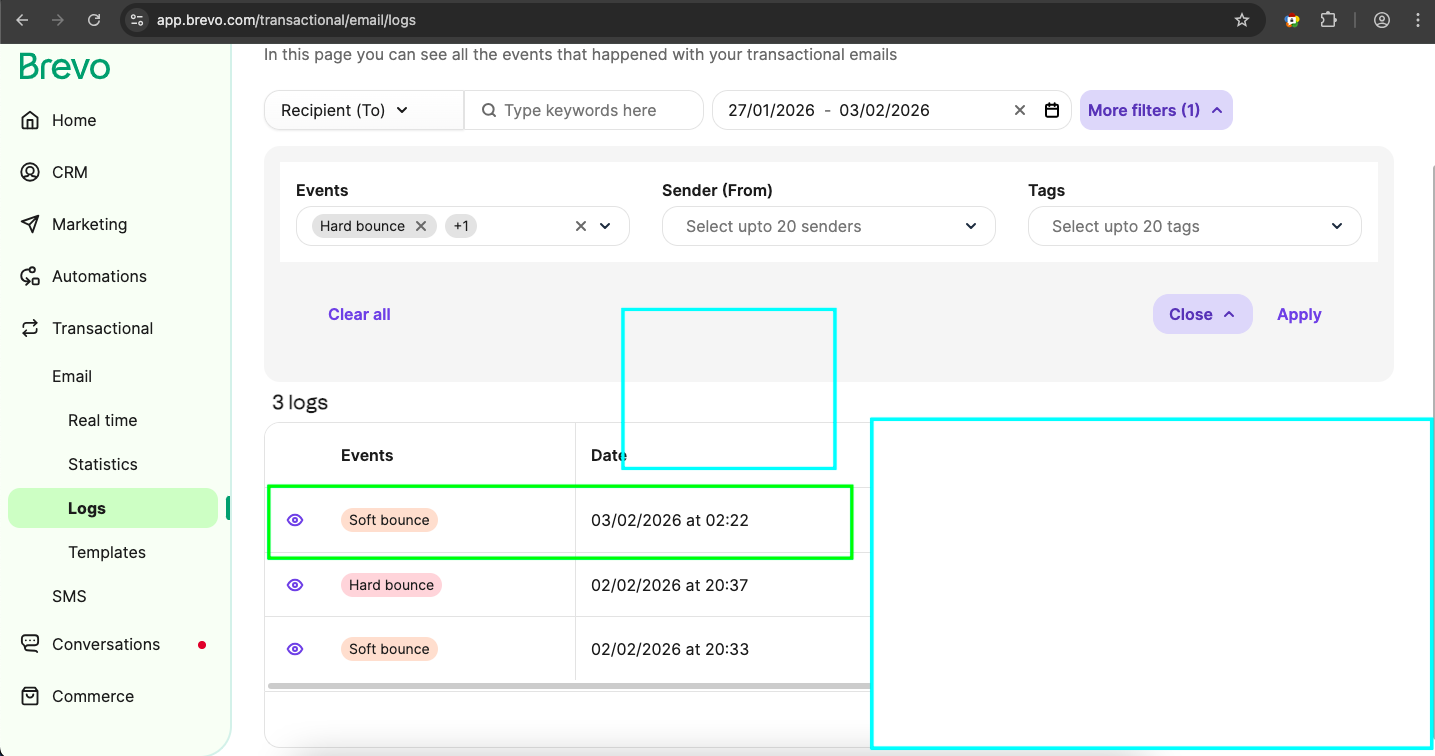View details of Hard bounce log entry
Viewport: 1435px width, 756px height.
pos(295,585)
